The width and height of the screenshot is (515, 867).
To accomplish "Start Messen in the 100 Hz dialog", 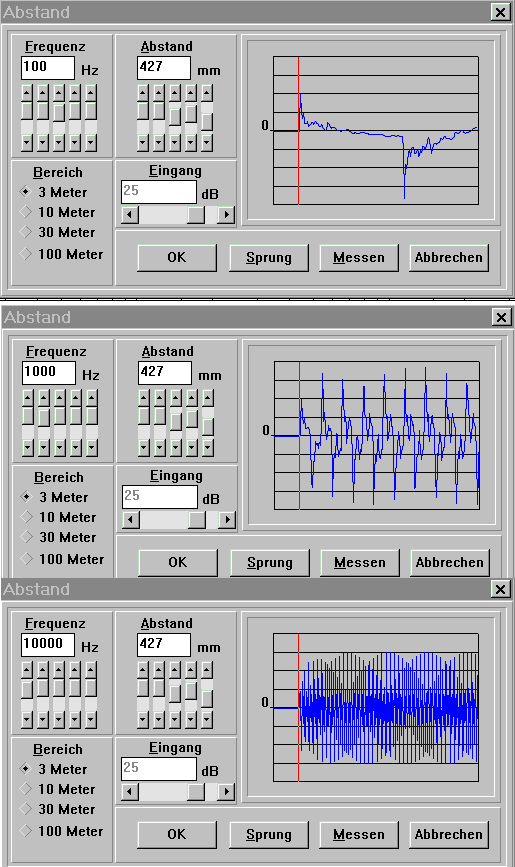I will (x=359, y=258).
